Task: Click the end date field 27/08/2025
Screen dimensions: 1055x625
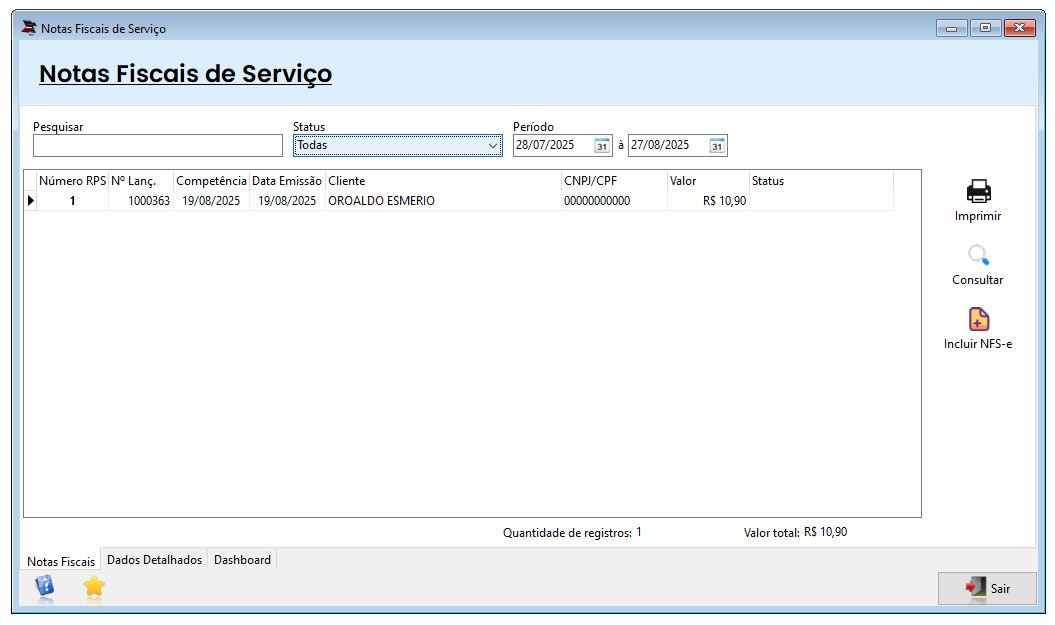Action: pyautogui.click(x=666, y=145)
